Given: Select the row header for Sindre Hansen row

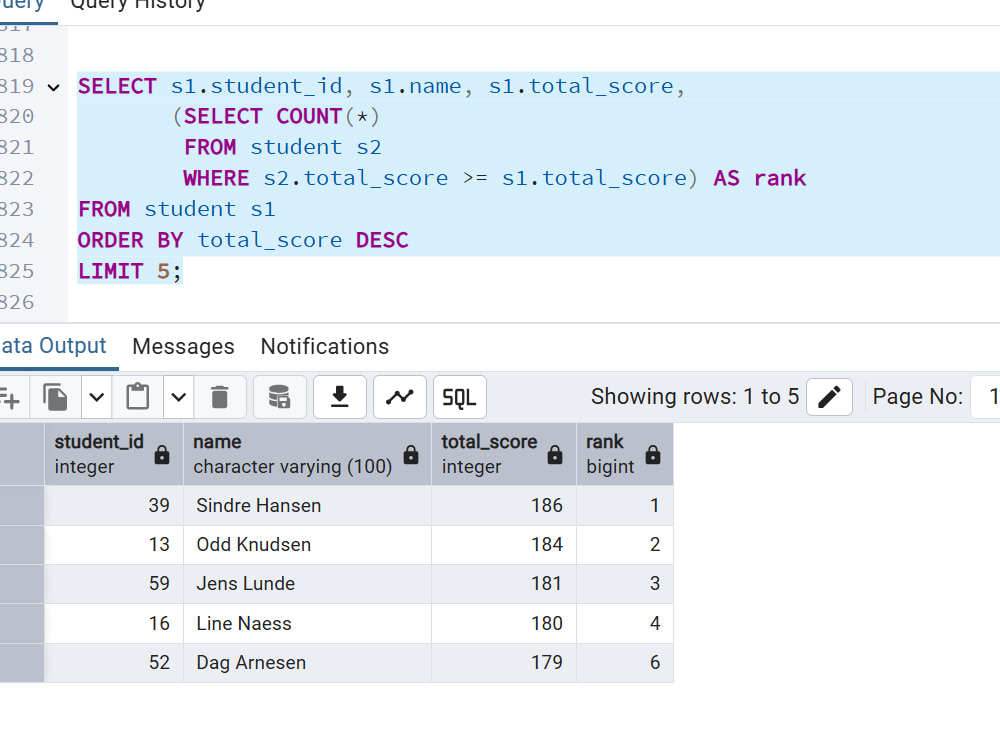Looking at the screenshot, I should pyautogui.click(x=22, y=506).
